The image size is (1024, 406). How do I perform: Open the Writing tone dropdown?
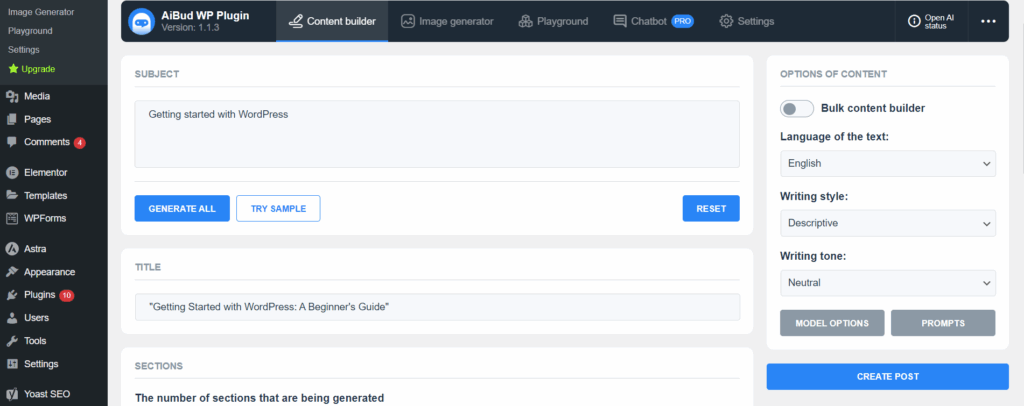(x=888, y=283)
